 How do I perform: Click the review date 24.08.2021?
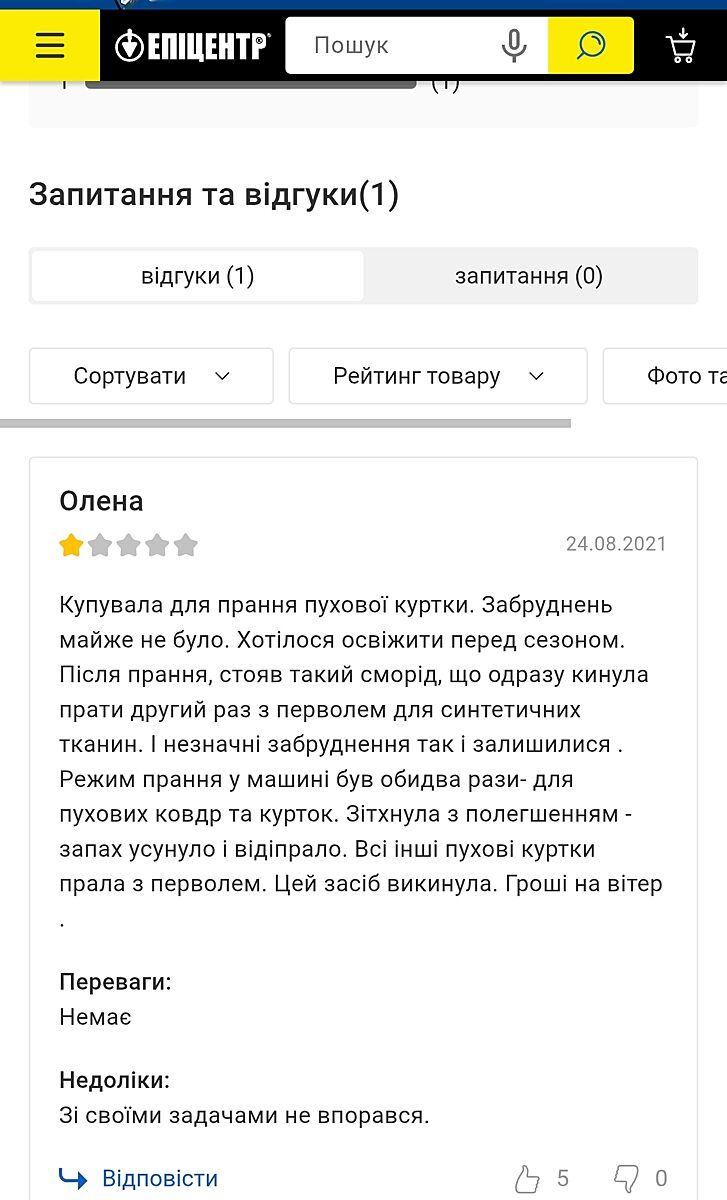(615, 544)
